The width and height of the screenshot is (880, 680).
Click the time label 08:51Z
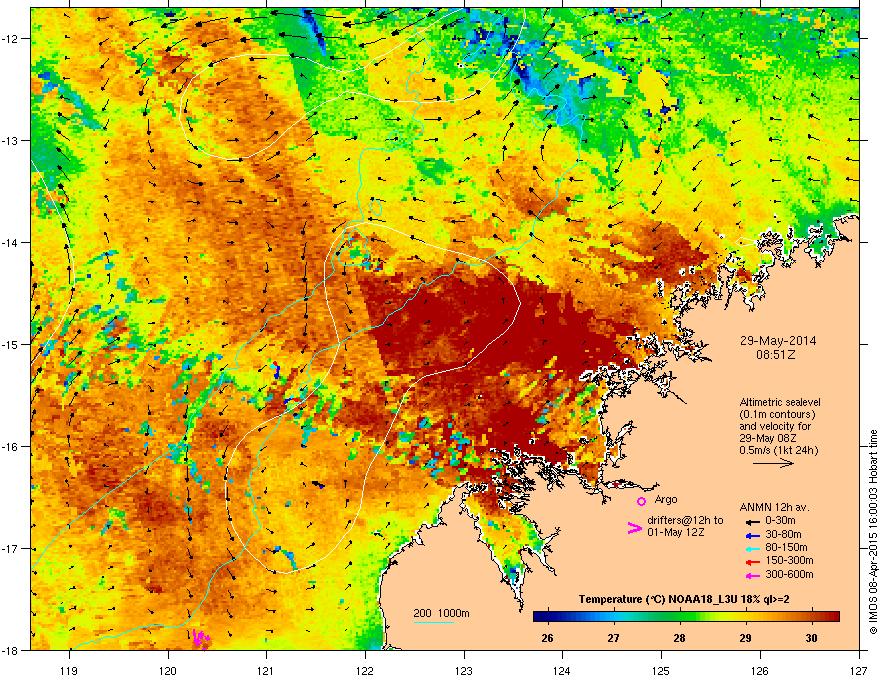pos(776,355)
